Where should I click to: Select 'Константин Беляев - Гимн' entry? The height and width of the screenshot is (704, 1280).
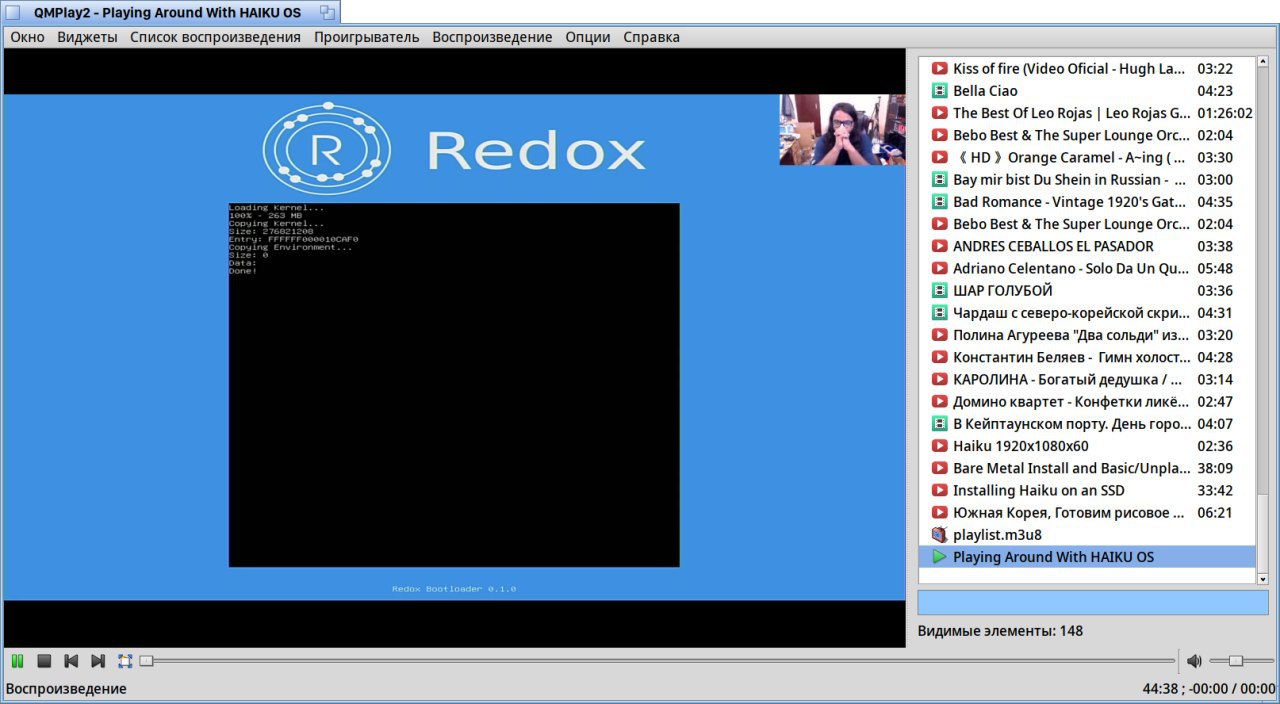1087,357
